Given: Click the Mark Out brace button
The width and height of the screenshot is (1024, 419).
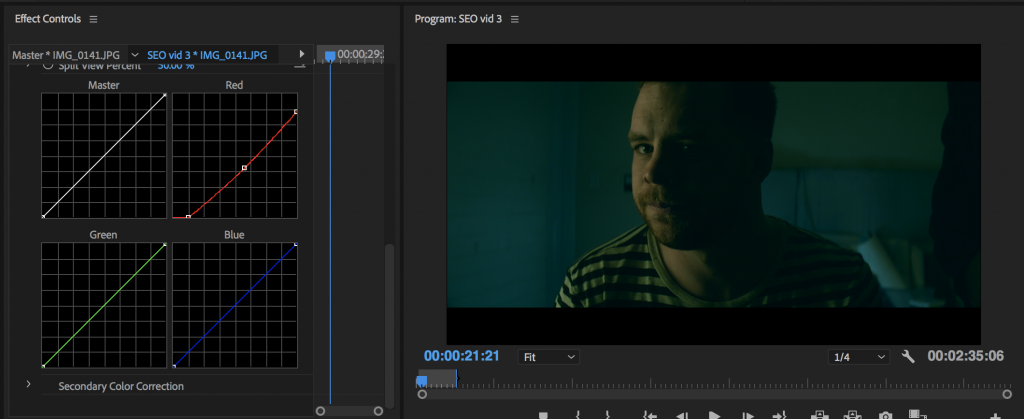Looking at the screenshot, I should 607,415.
